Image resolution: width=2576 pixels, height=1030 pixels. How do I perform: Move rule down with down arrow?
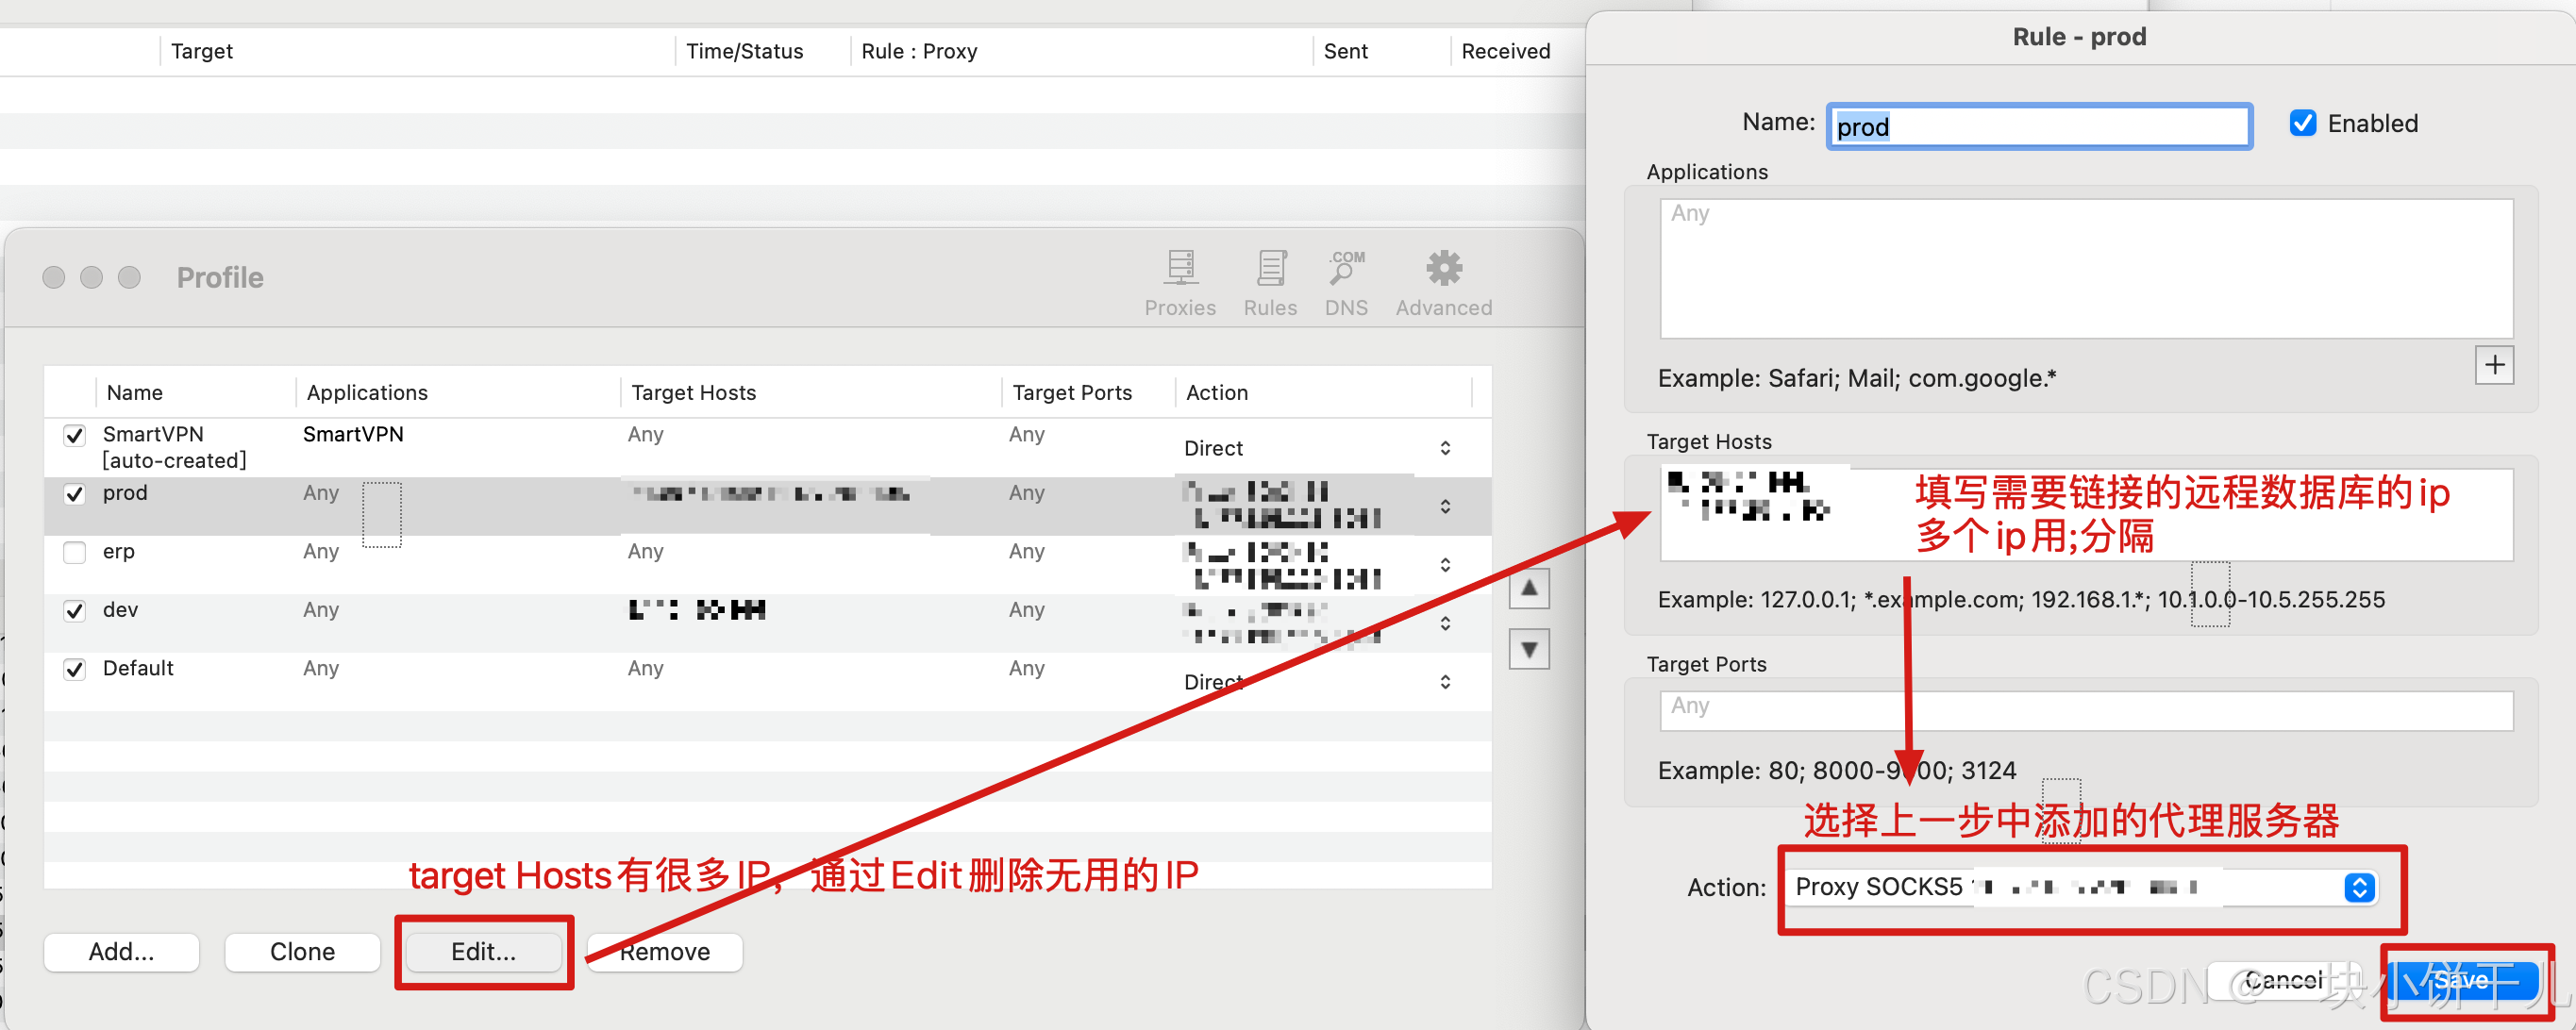pyautogui.click(x=1528, y=649)
